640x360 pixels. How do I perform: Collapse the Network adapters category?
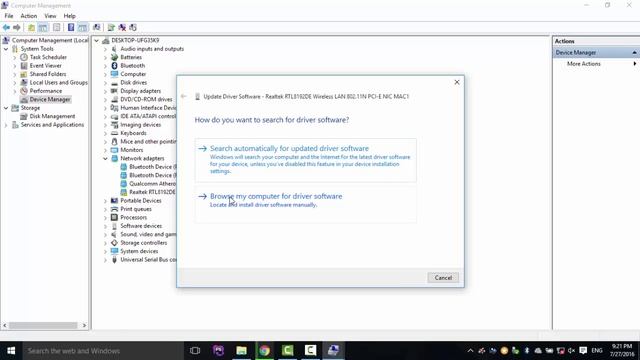coord(105,158)
